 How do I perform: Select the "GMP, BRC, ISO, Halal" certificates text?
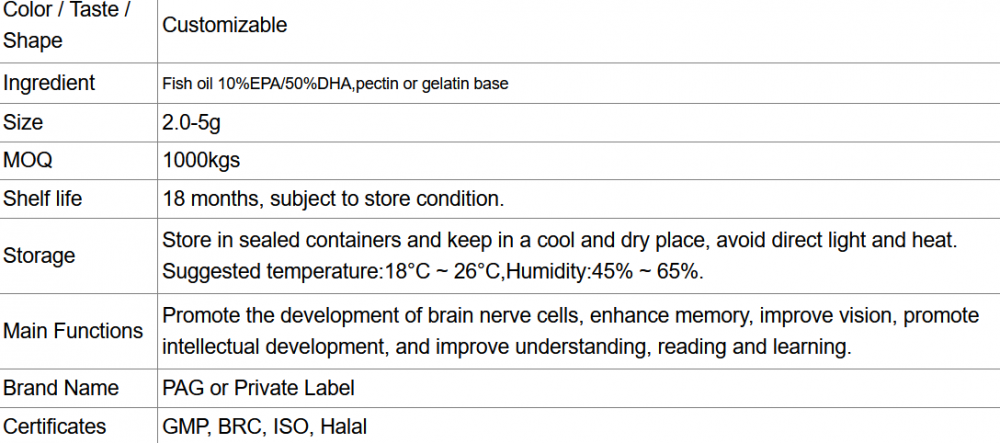(264, 427)
